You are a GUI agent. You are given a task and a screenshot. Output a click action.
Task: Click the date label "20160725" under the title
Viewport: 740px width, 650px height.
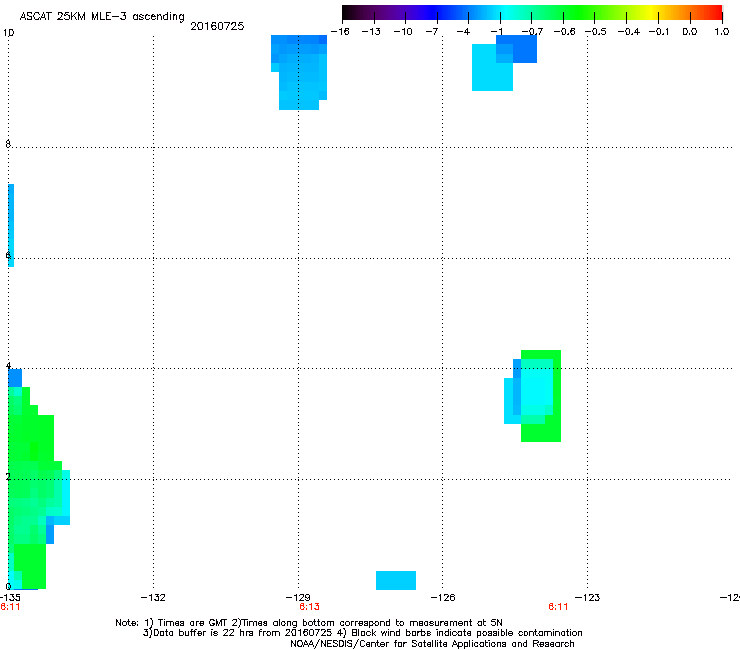point(217,26)
